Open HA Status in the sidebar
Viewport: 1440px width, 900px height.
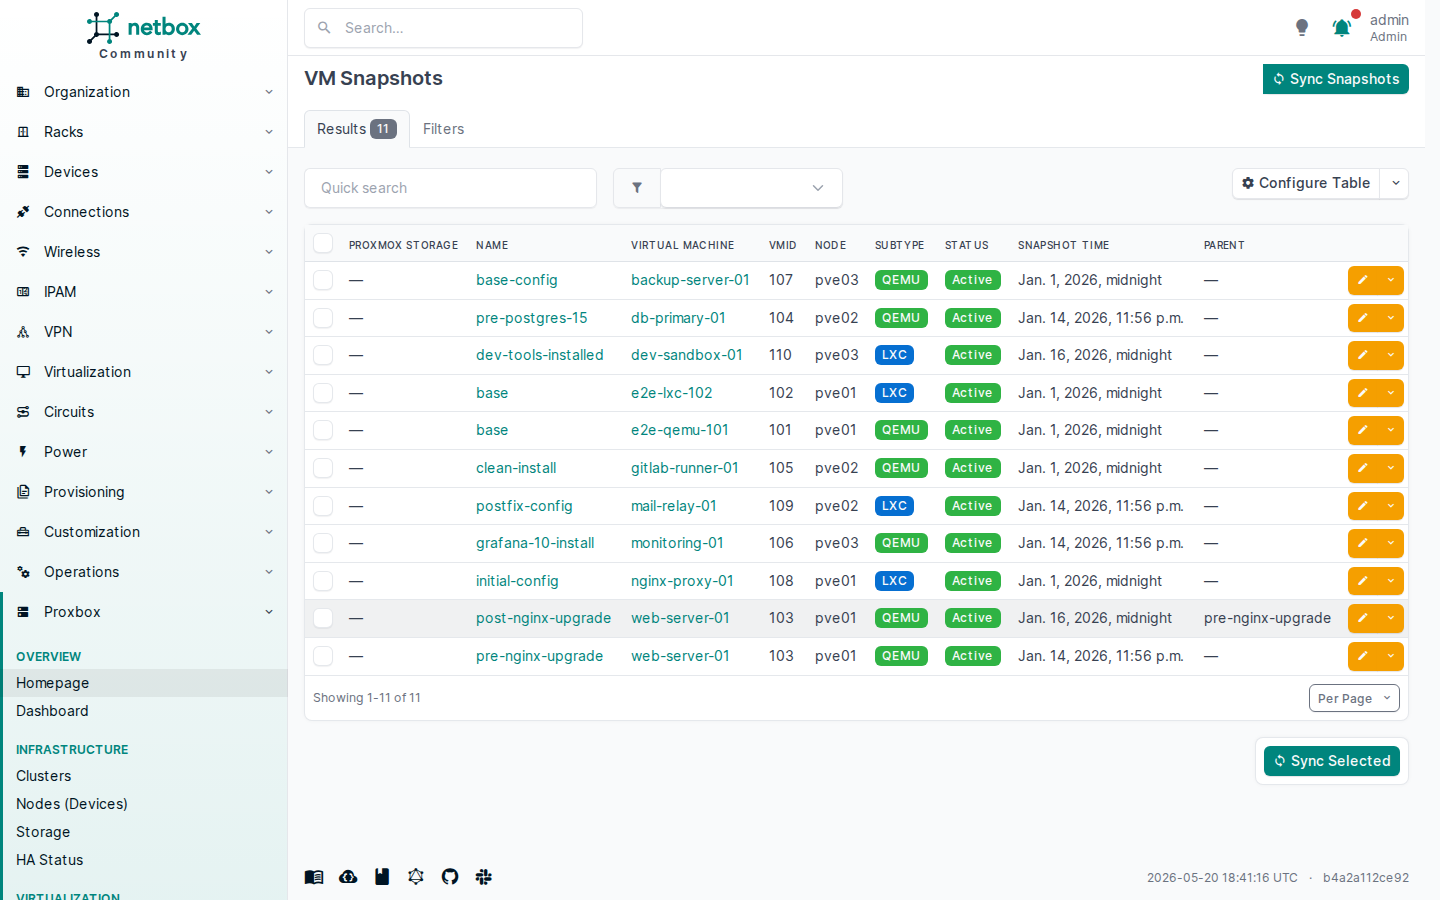pyautogui.click(x=144, y=860)
